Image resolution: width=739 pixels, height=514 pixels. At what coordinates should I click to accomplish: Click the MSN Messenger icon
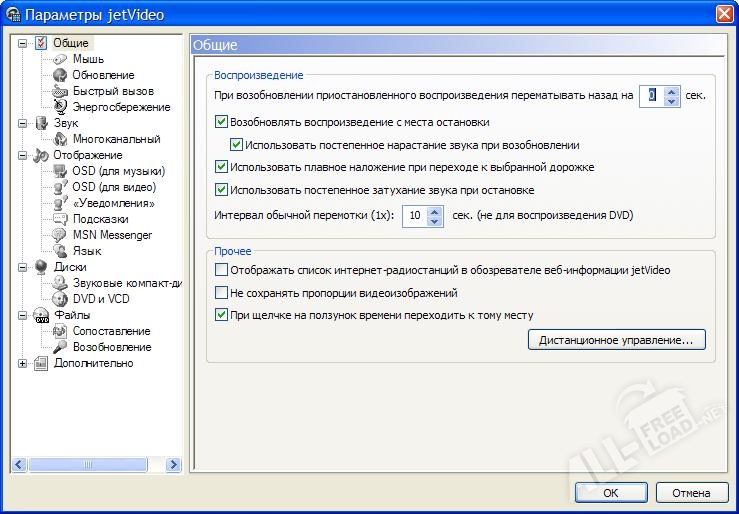[60, 235]
